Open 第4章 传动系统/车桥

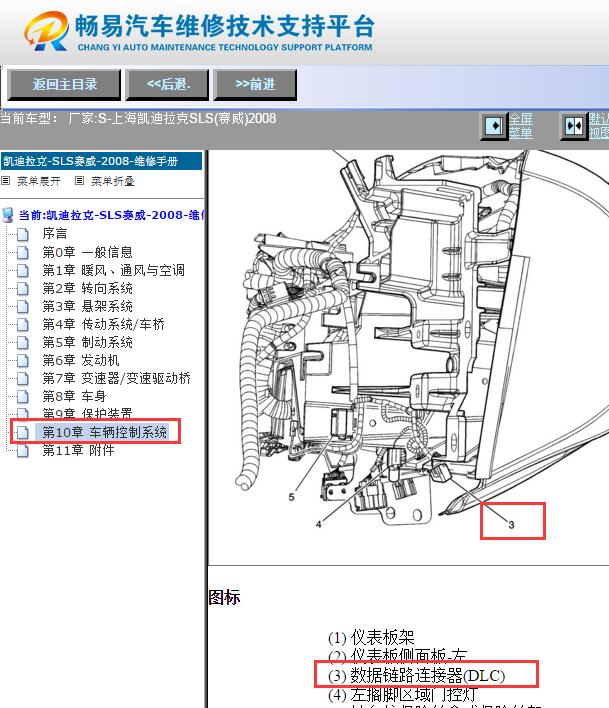(x=103, y=324)
